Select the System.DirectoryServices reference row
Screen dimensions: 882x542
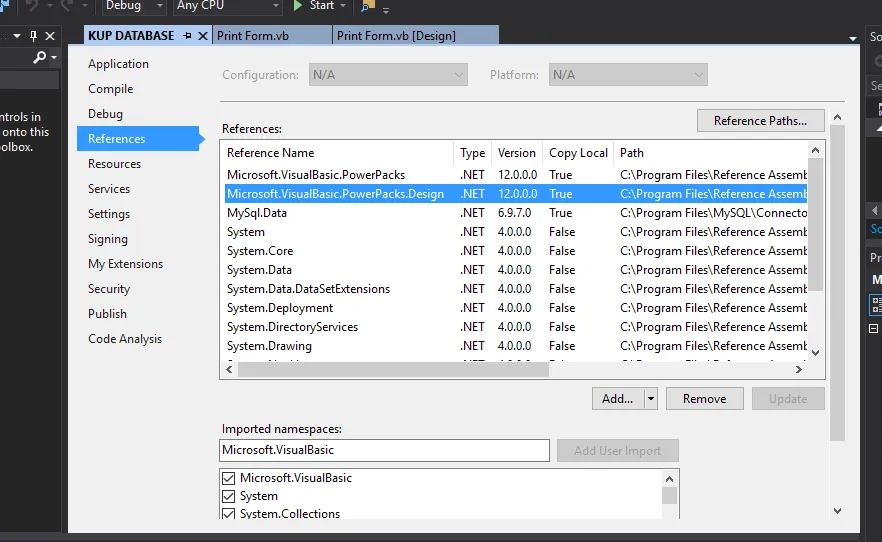click(x=516, y=327)
